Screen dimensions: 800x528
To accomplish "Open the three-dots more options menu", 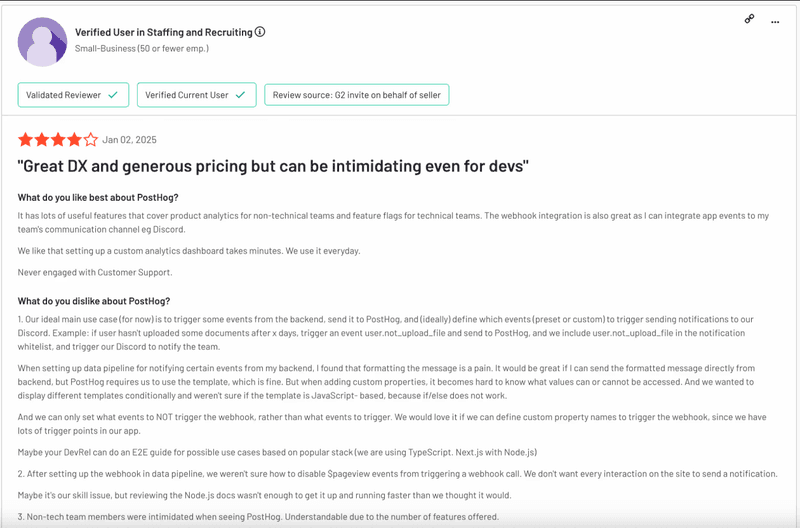I will (x=775, y=20).
